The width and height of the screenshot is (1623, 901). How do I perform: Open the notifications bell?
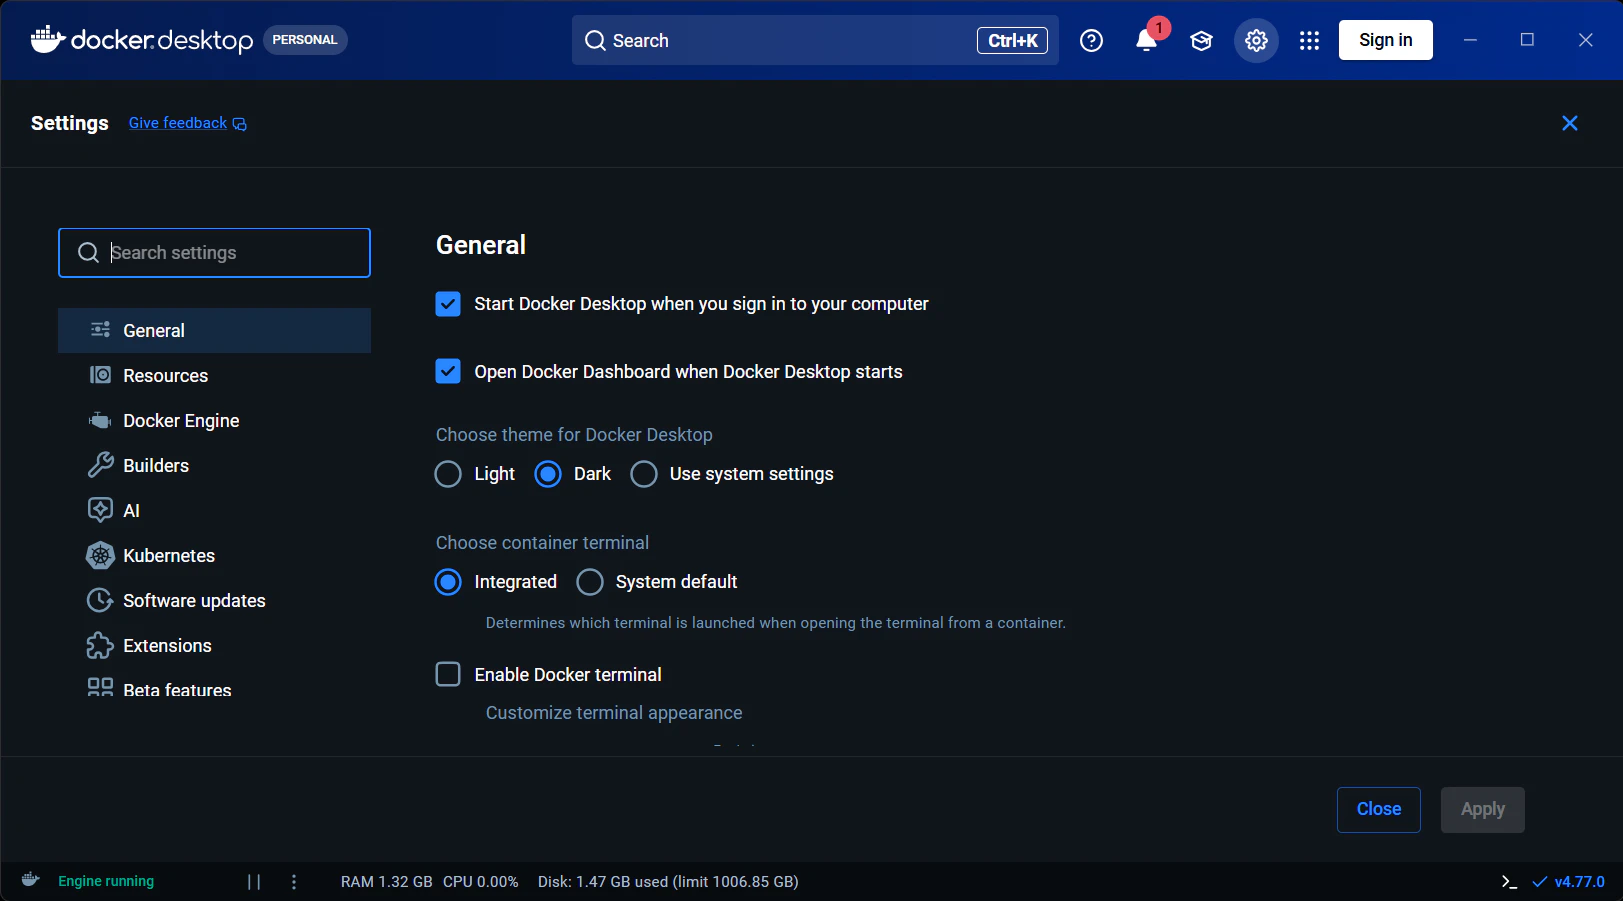tap(1146, 40)
